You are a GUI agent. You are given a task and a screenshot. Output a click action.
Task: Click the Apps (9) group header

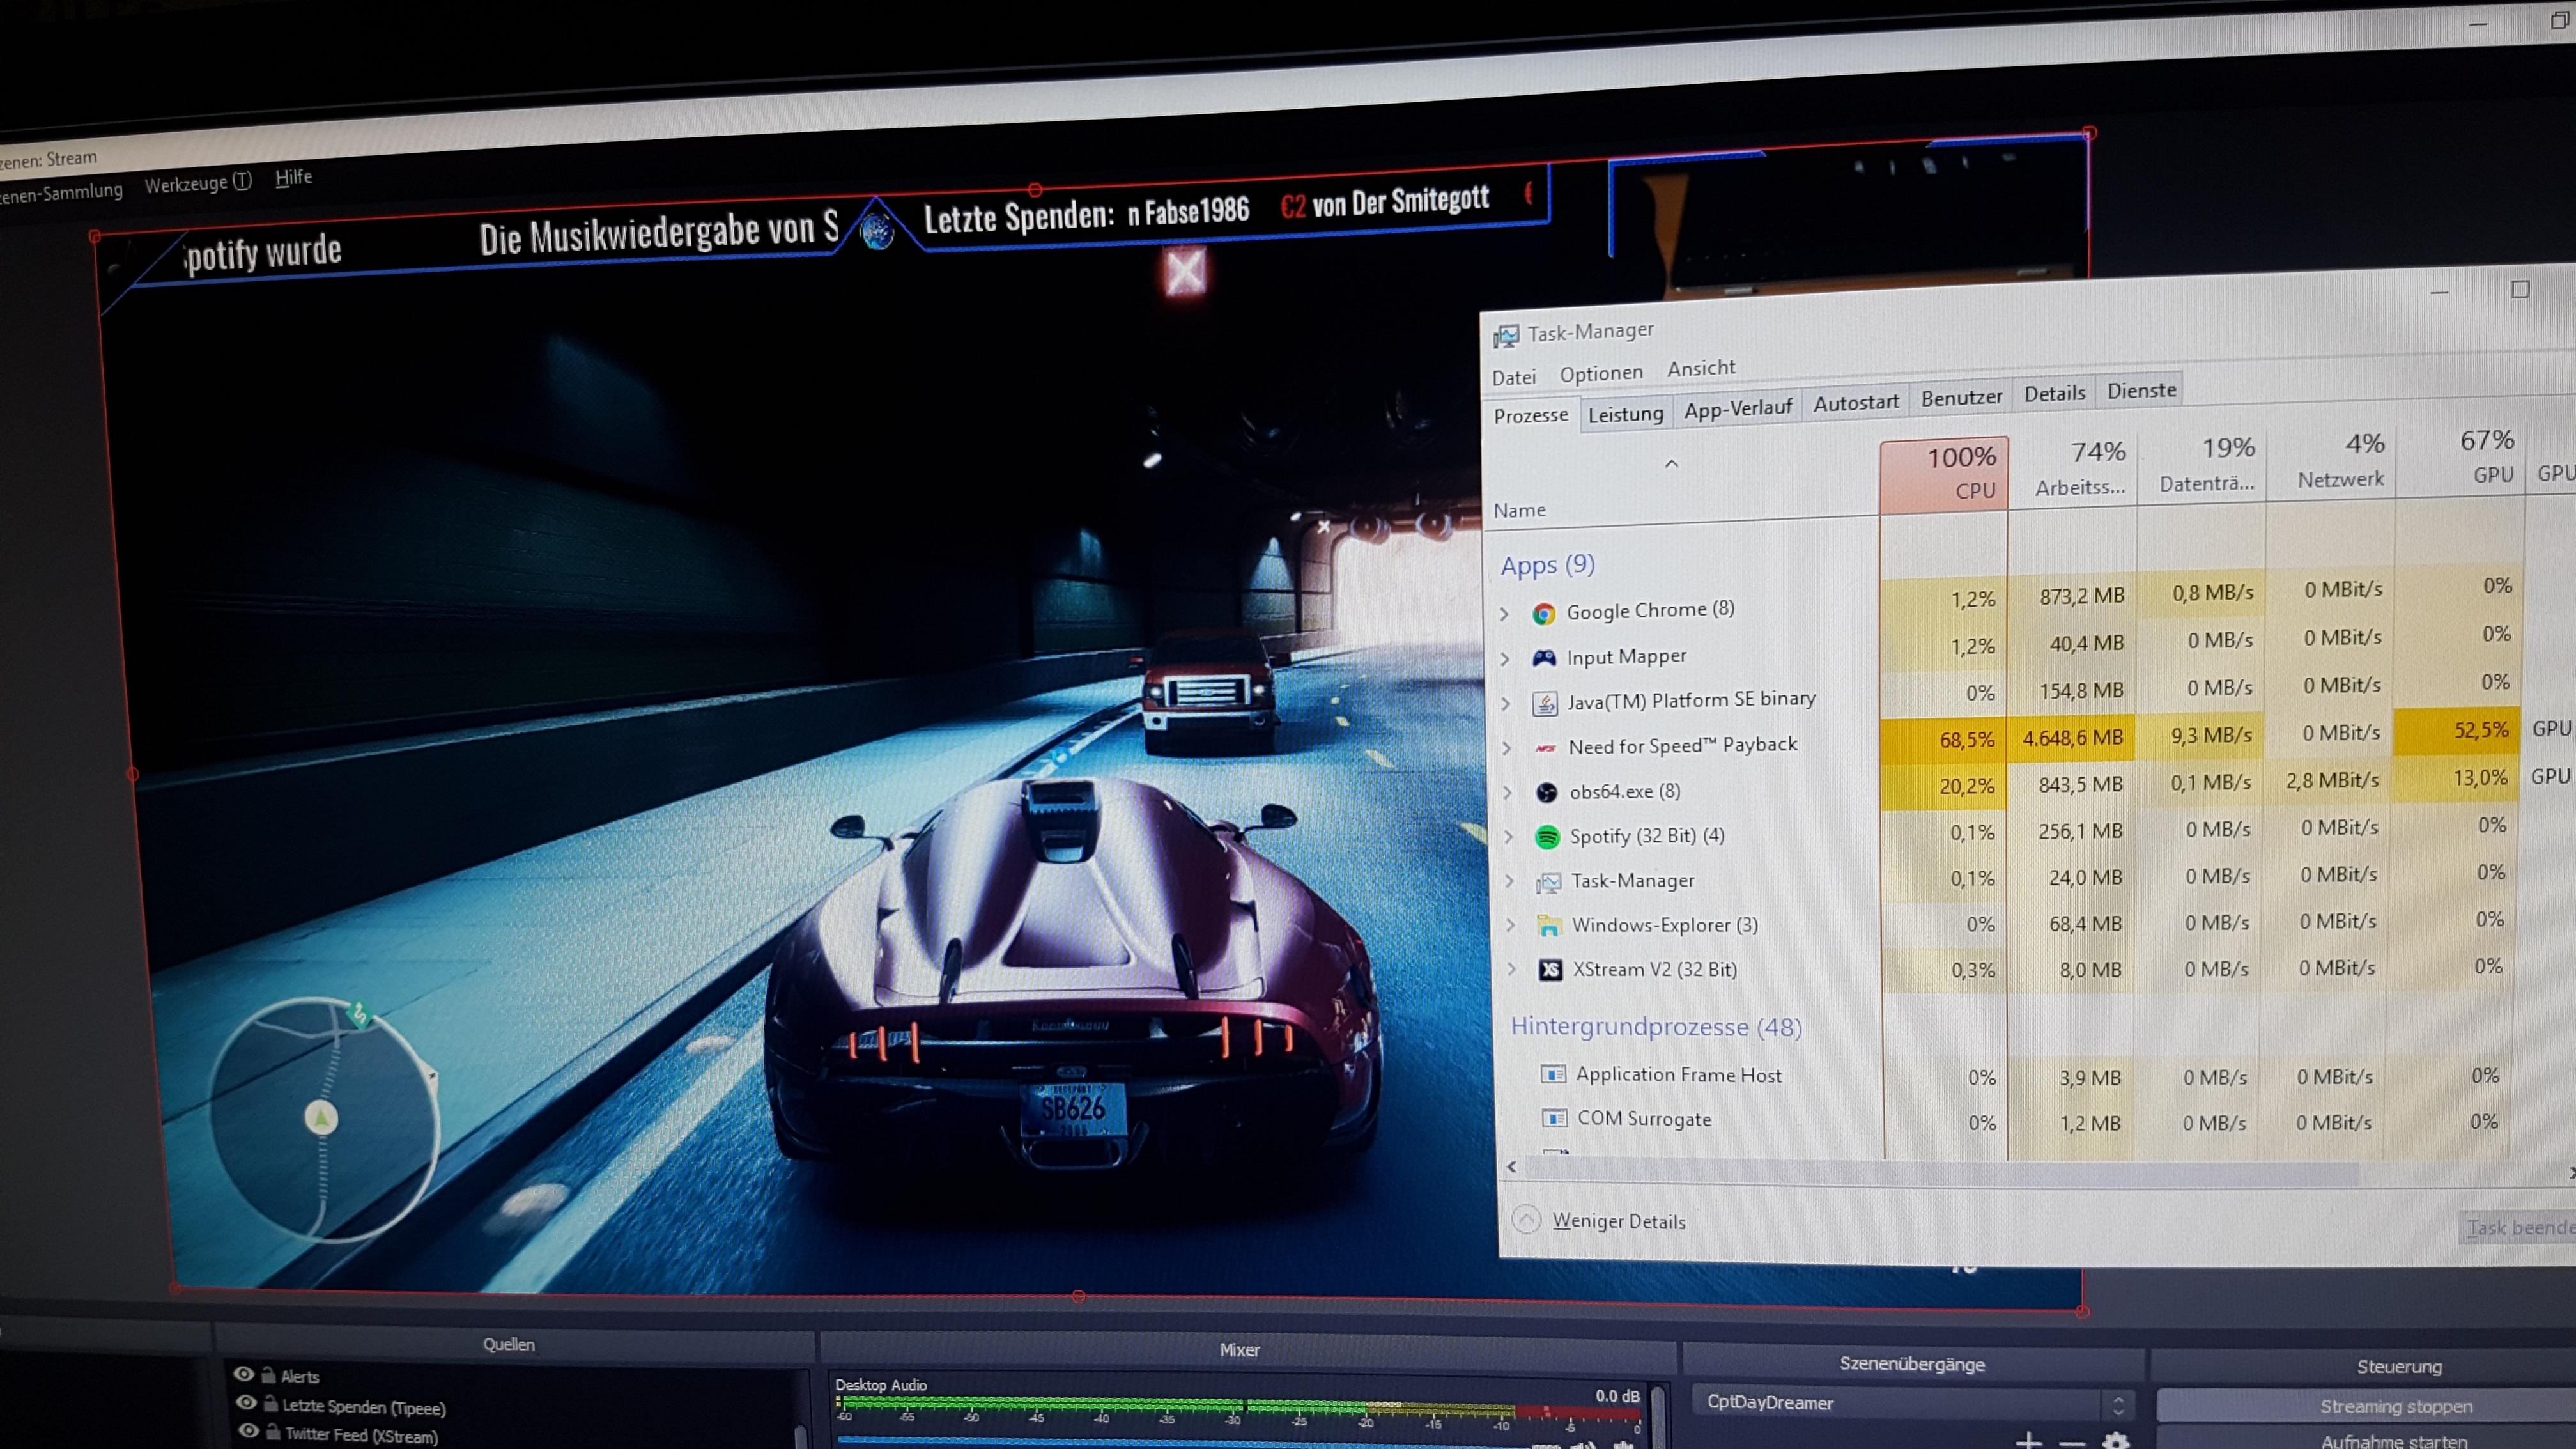[x=1547, y=565]
